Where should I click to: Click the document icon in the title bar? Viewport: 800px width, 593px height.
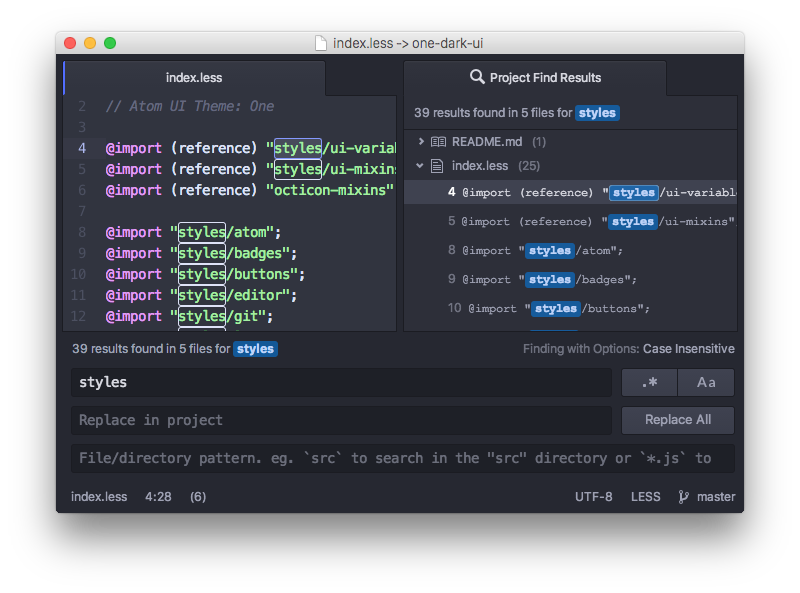pyautogui.click(x=320, y=43)
